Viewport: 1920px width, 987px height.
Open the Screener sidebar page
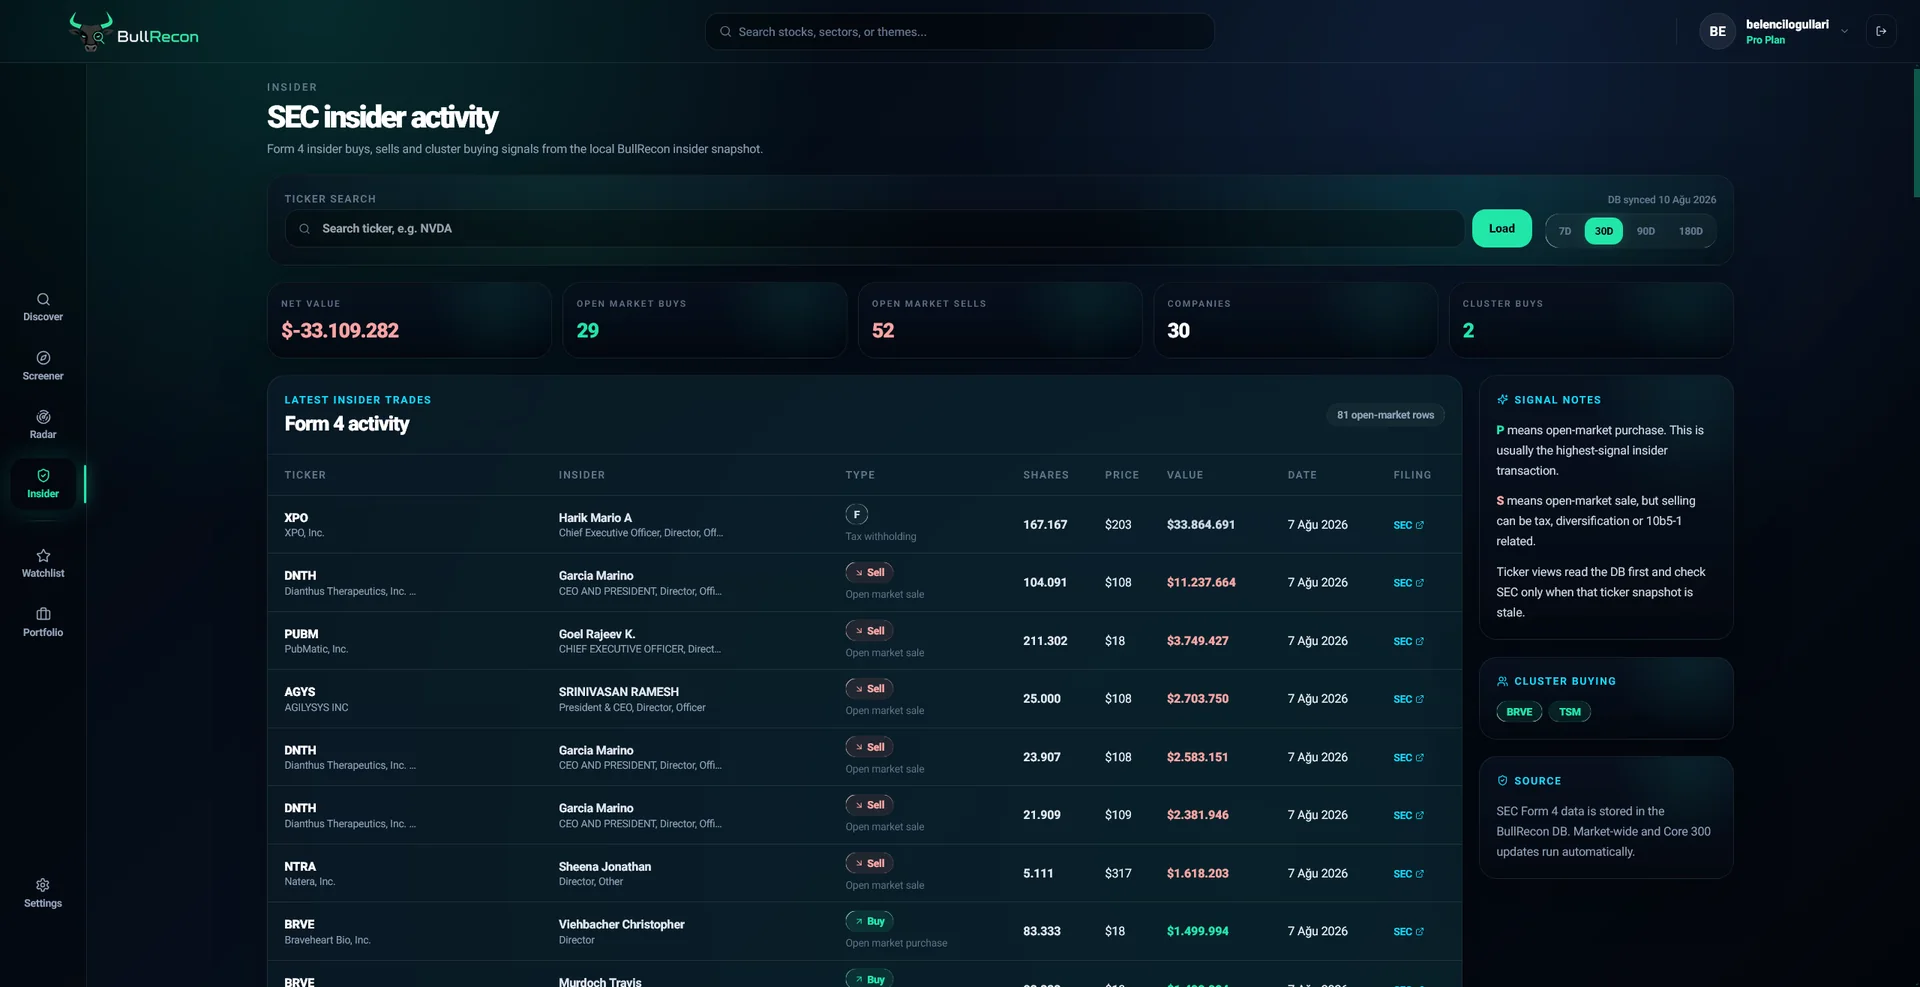tap(43, 366)
